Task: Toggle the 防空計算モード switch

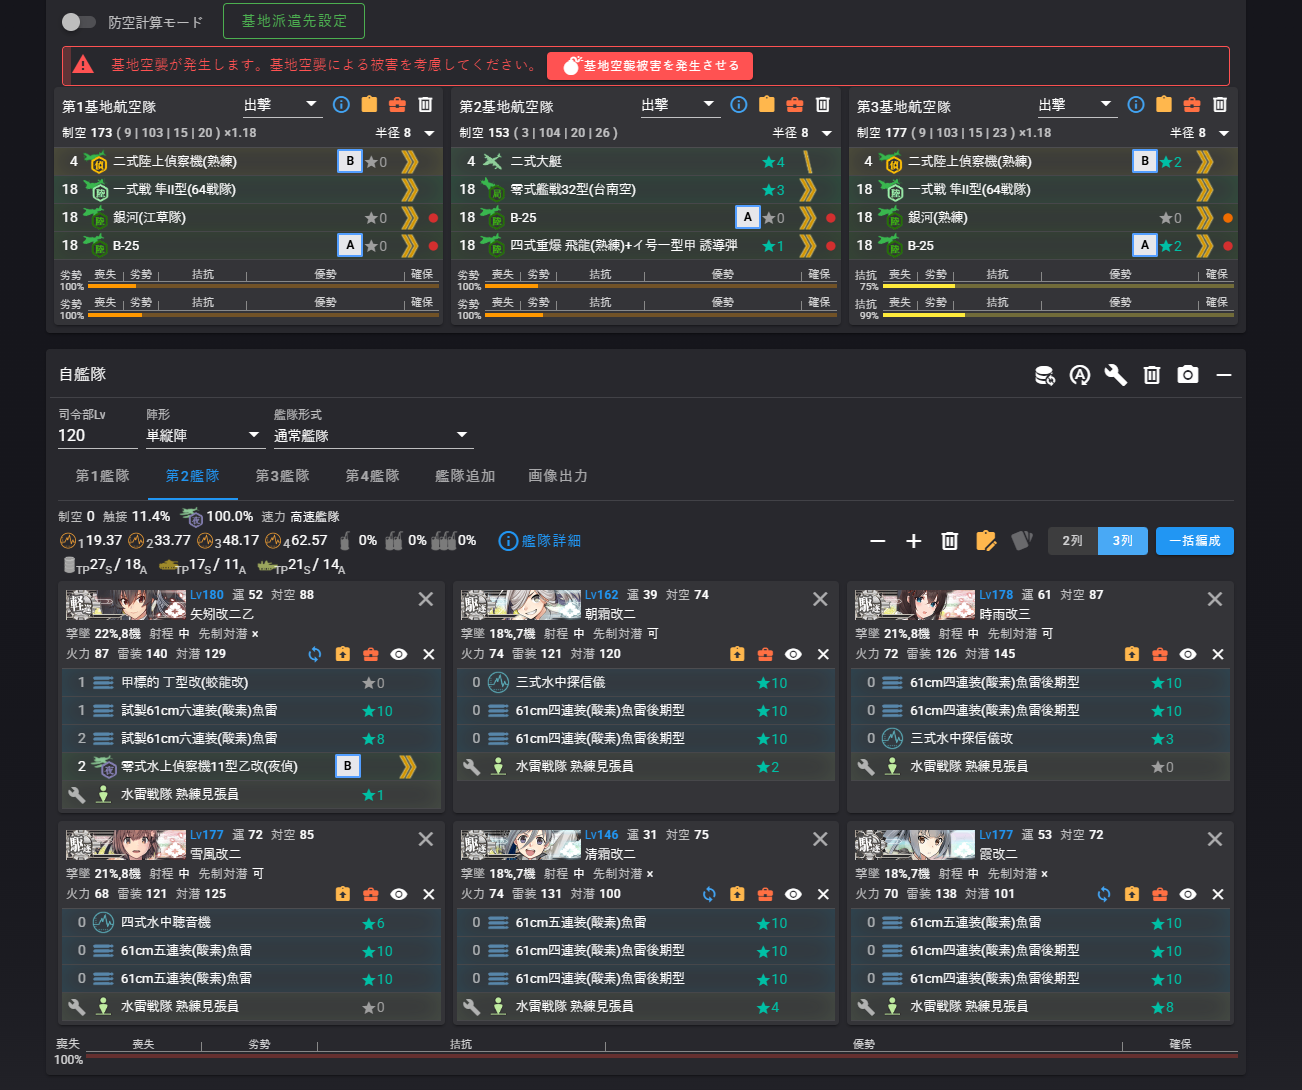Action: pos(79,22)
